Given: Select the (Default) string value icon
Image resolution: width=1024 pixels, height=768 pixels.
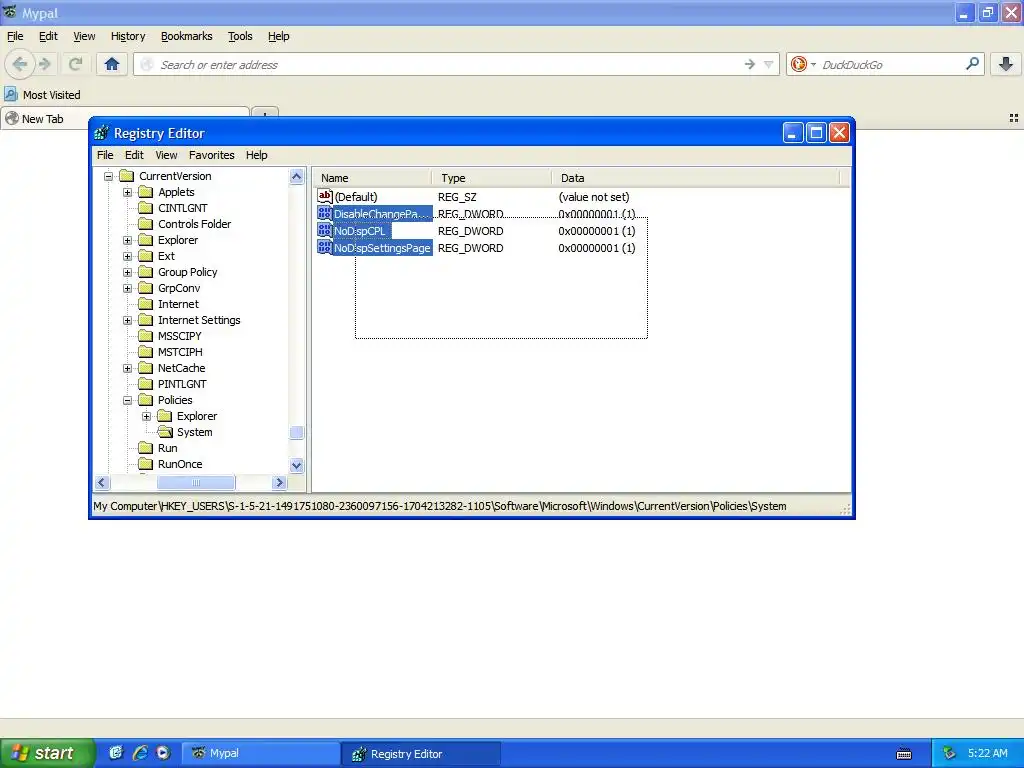Looking at the screenshot, I should tap(325, 196).
